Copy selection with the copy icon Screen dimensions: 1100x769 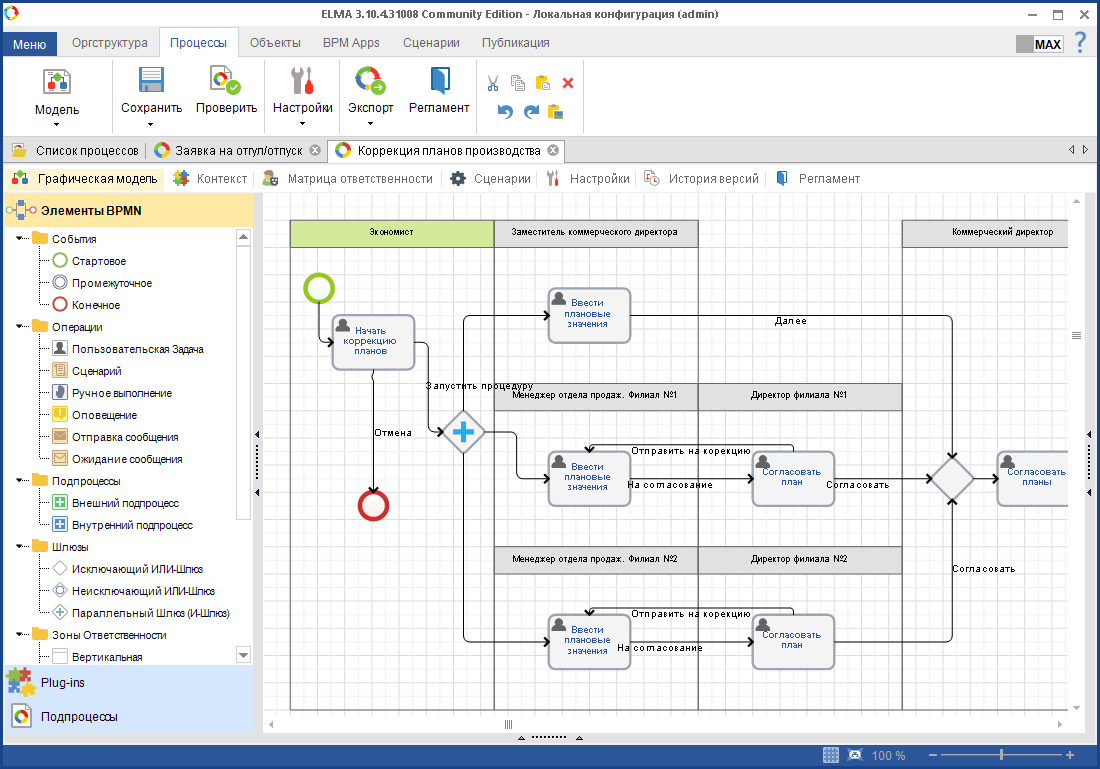tap(518, 83)
